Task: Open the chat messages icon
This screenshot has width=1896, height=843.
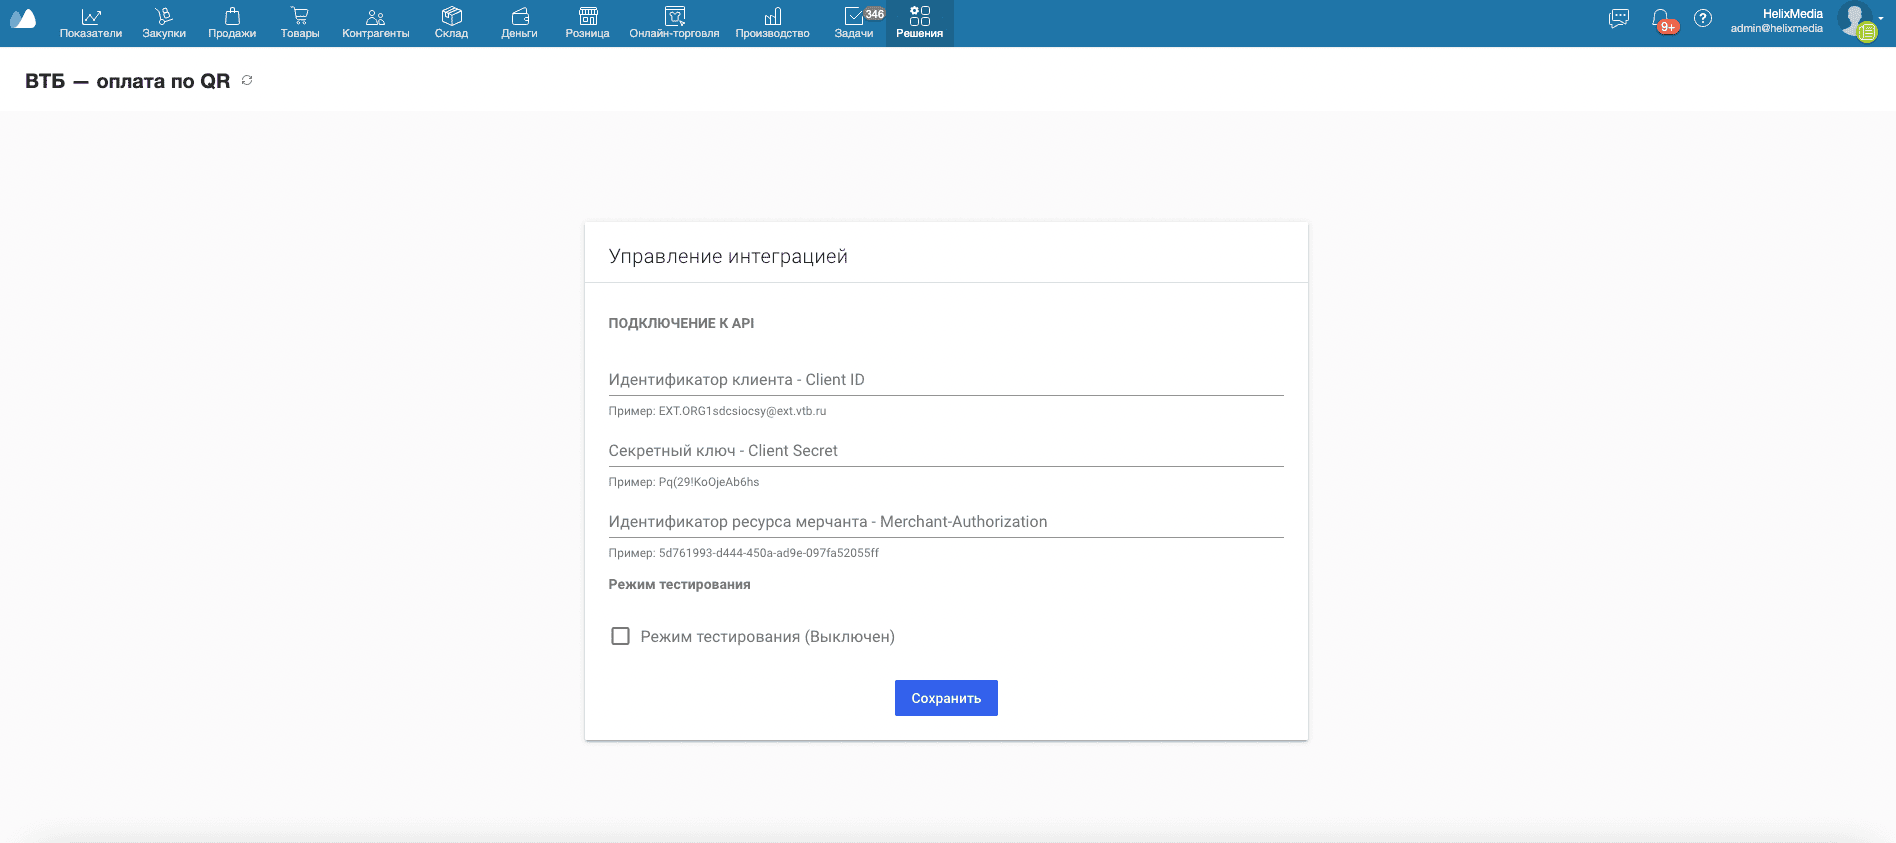Action: pyautogui.click(x=1618, y=19)
